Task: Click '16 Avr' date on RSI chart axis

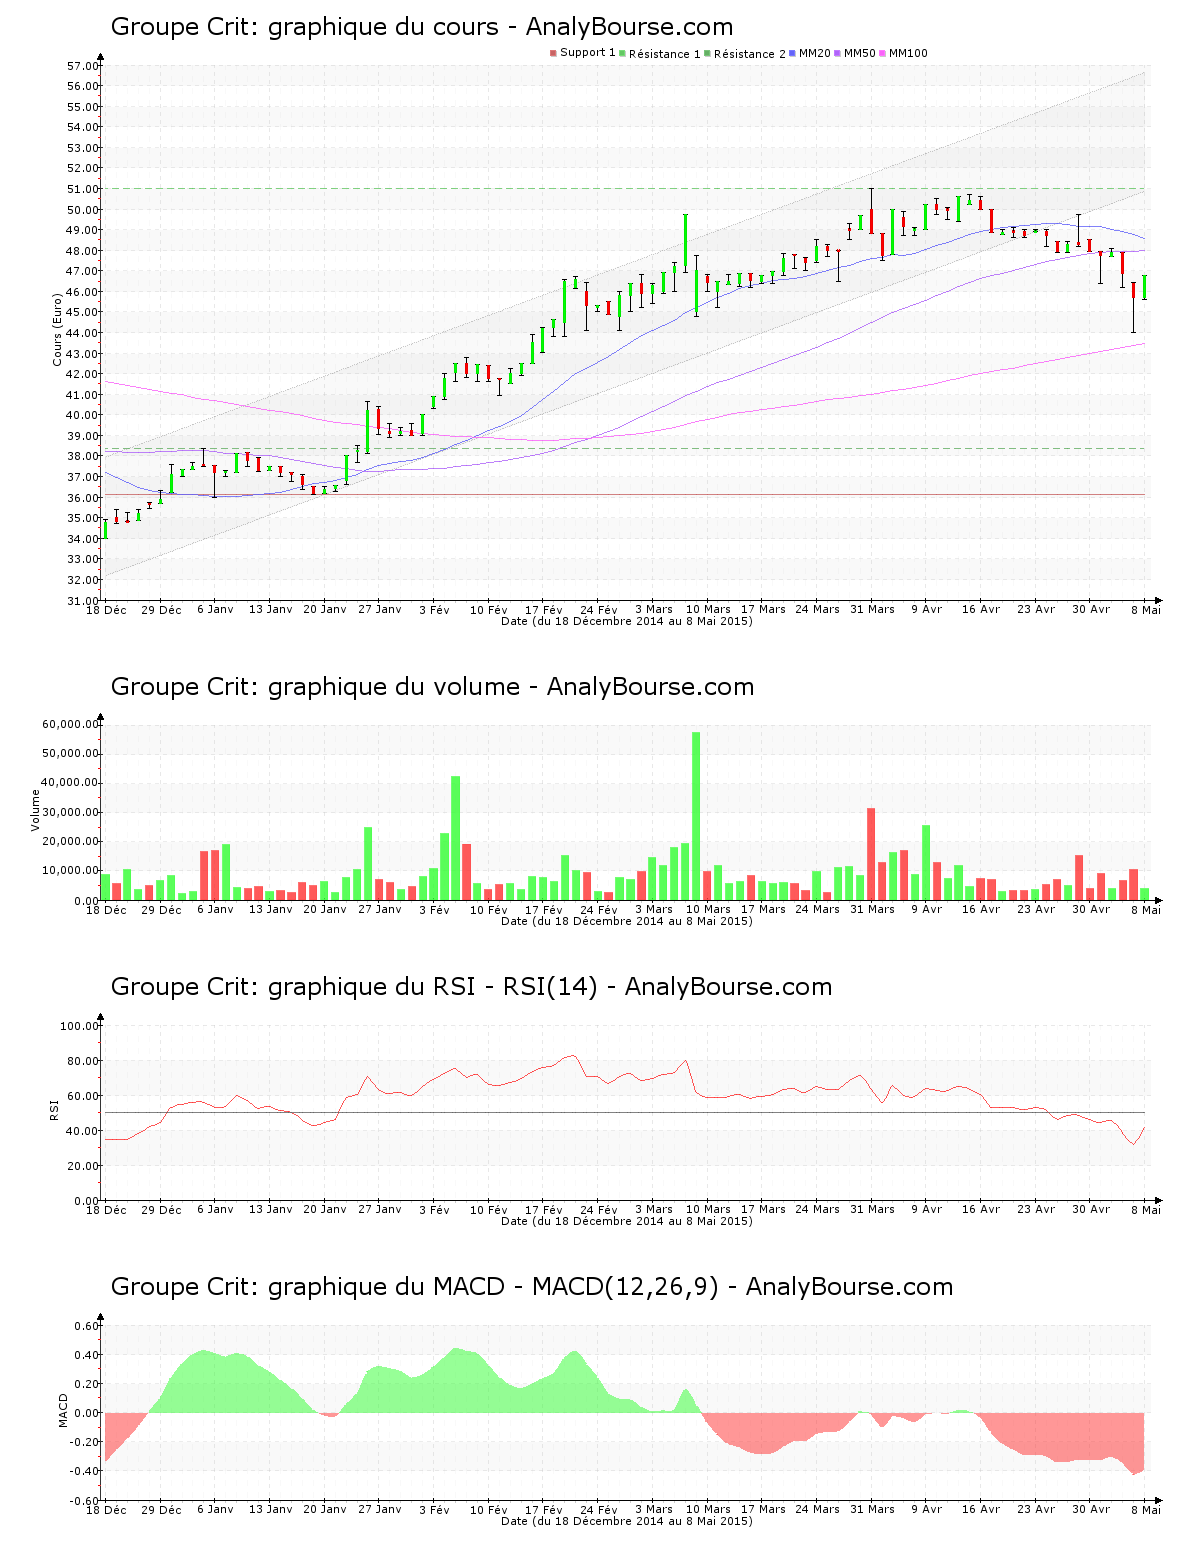Action: pos(981,1209)
